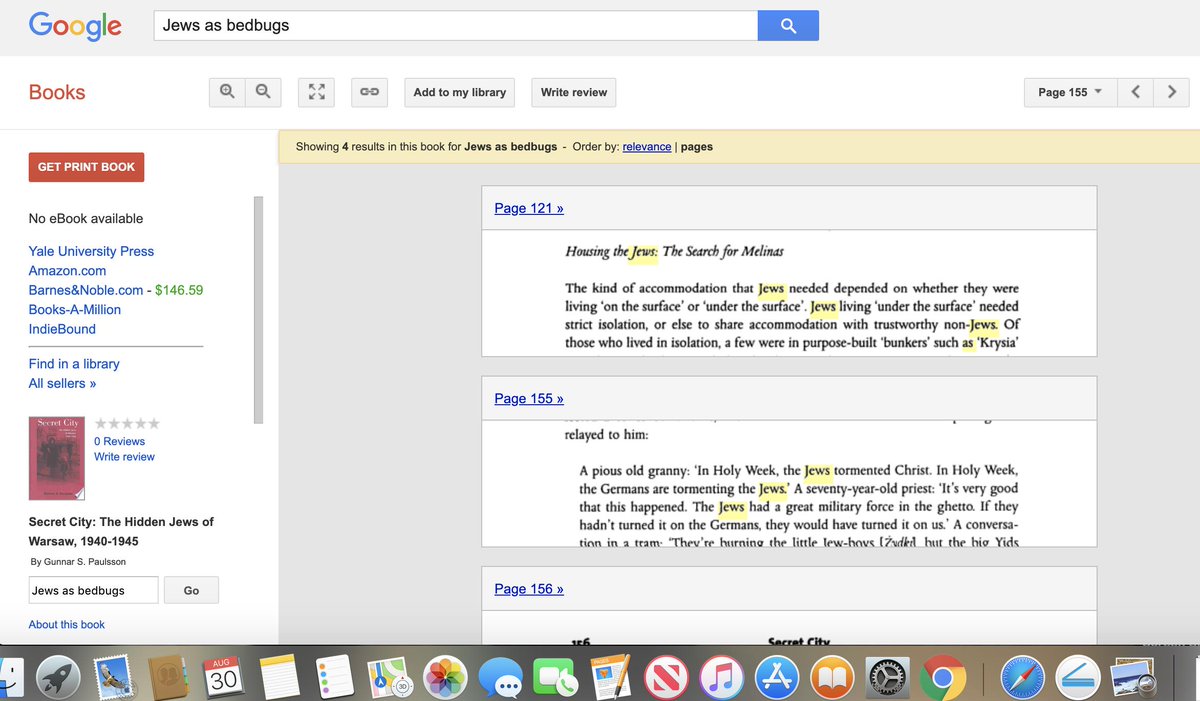The width and height of the screenshot is (1200, 701).
Task: Open Books-A-Million seller link
Action: tap(77, 310)
